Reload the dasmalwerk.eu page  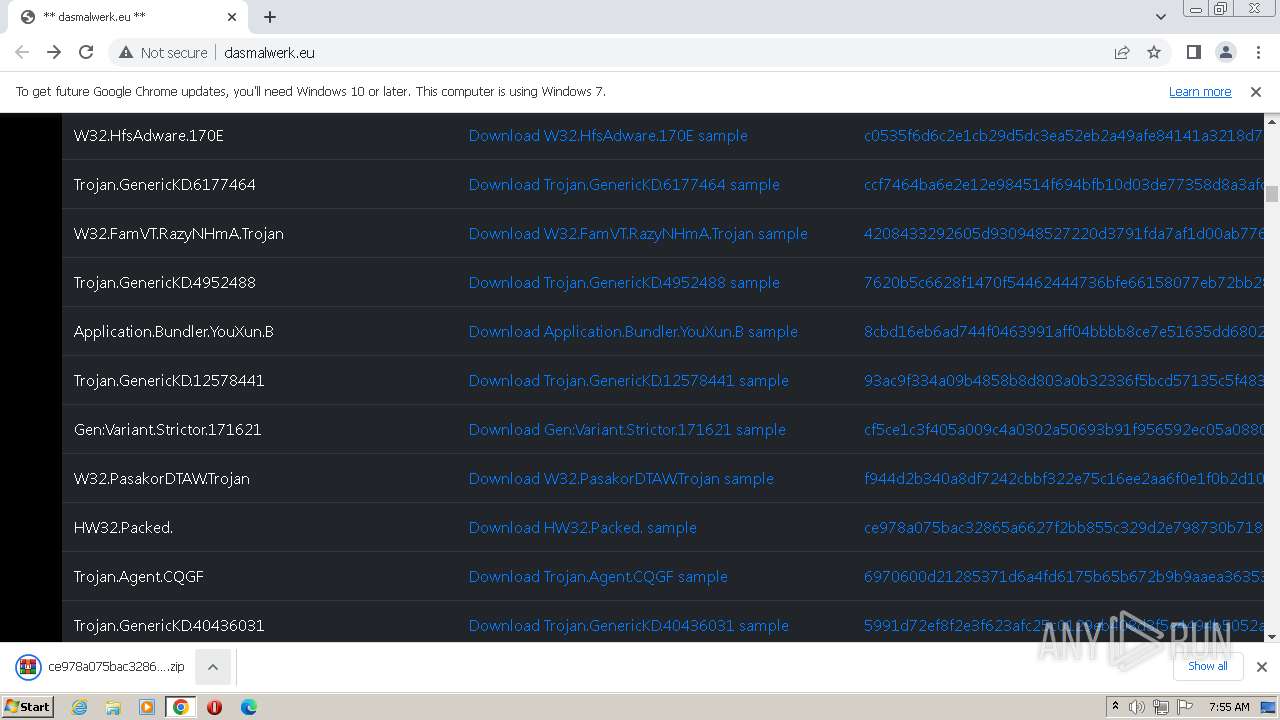(x=86, y=52)
